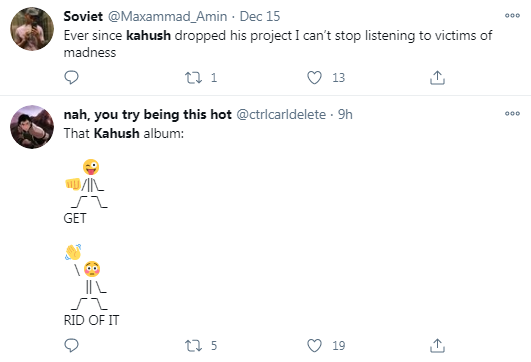
Task: Select the 'victims of madness' tweet text
Action: click(278, 44)
